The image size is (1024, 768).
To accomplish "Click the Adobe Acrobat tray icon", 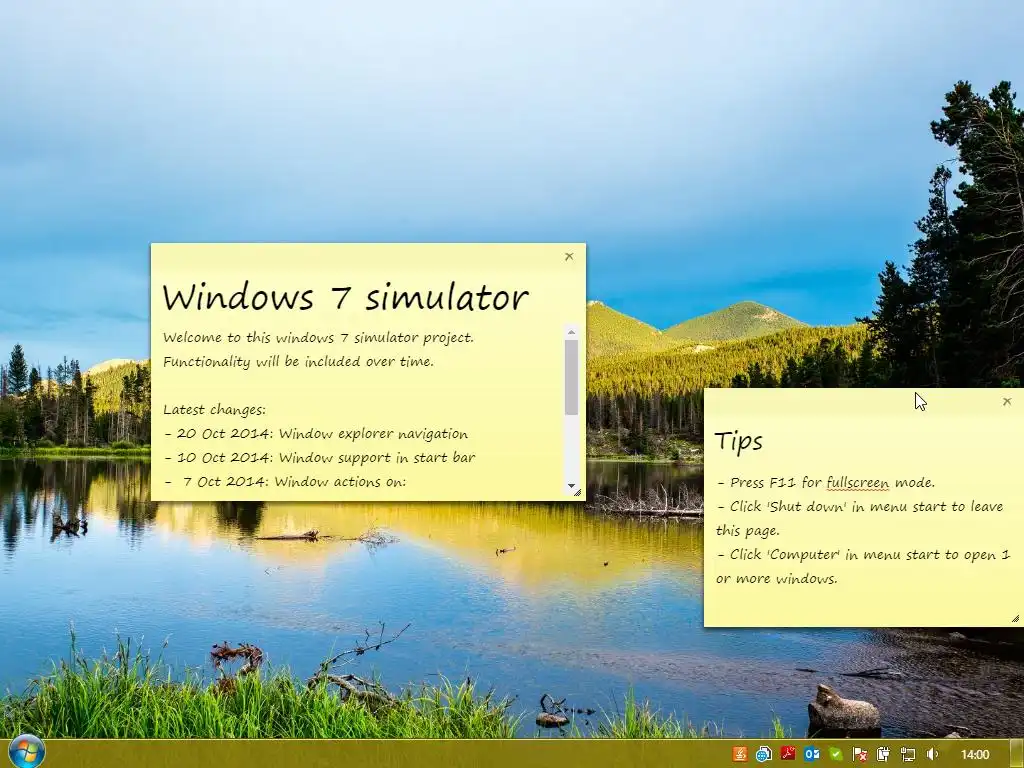I will 788,754.
